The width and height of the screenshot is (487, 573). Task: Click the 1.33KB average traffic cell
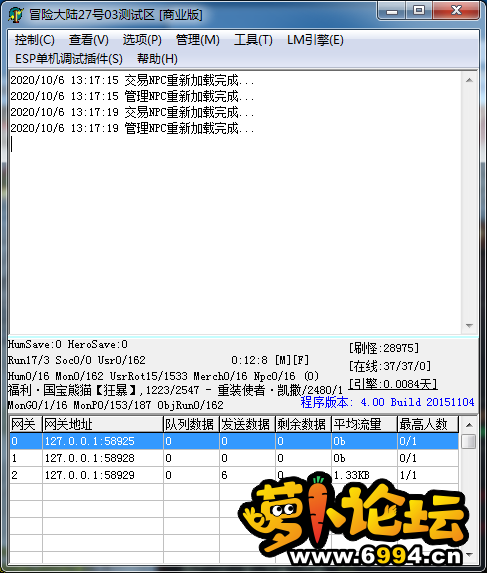click(x=364, y=475)
